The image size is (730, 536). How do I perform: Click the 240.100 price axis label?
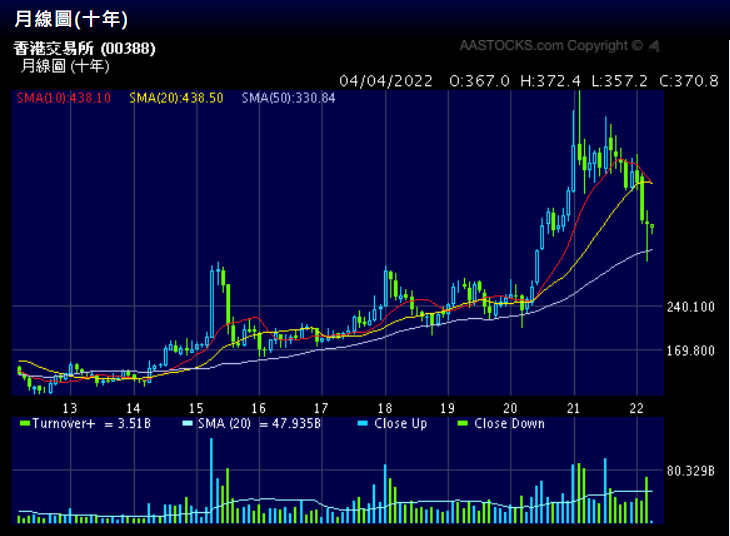690,307
